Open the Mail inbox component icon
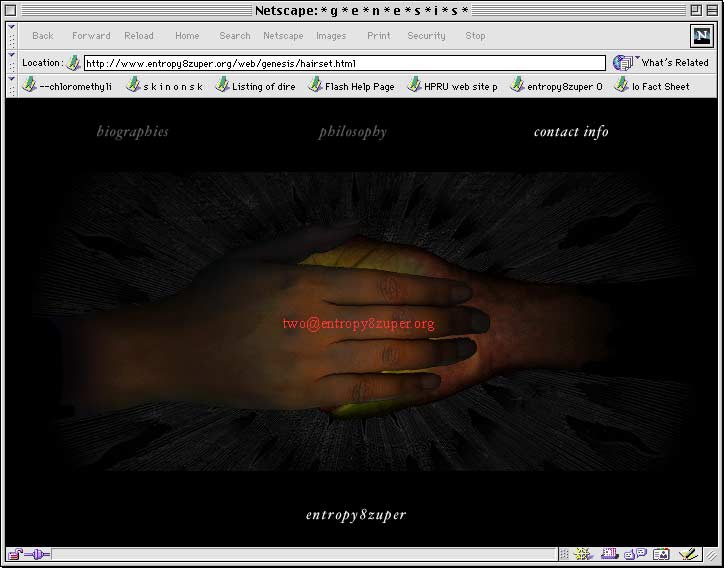 click(609, 554)
